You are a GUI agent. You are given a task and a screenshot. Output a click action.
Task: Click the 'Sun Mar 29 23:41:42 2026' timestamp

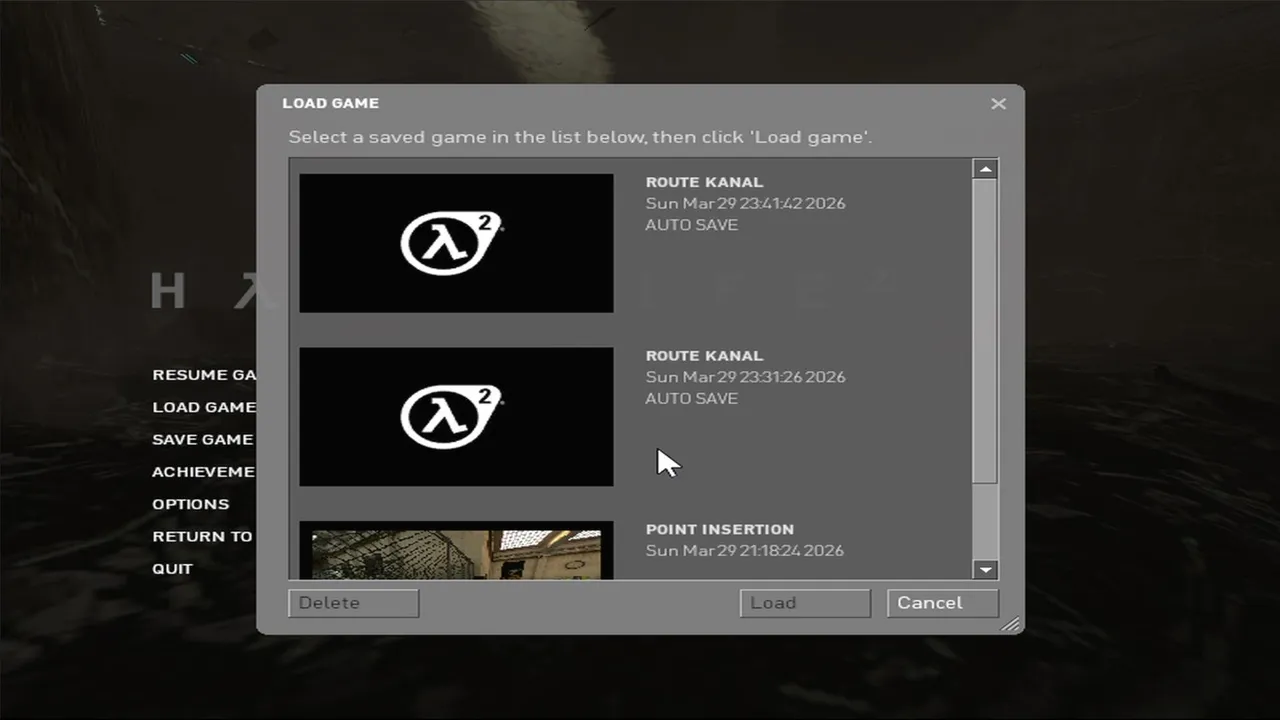pos(745,203)
